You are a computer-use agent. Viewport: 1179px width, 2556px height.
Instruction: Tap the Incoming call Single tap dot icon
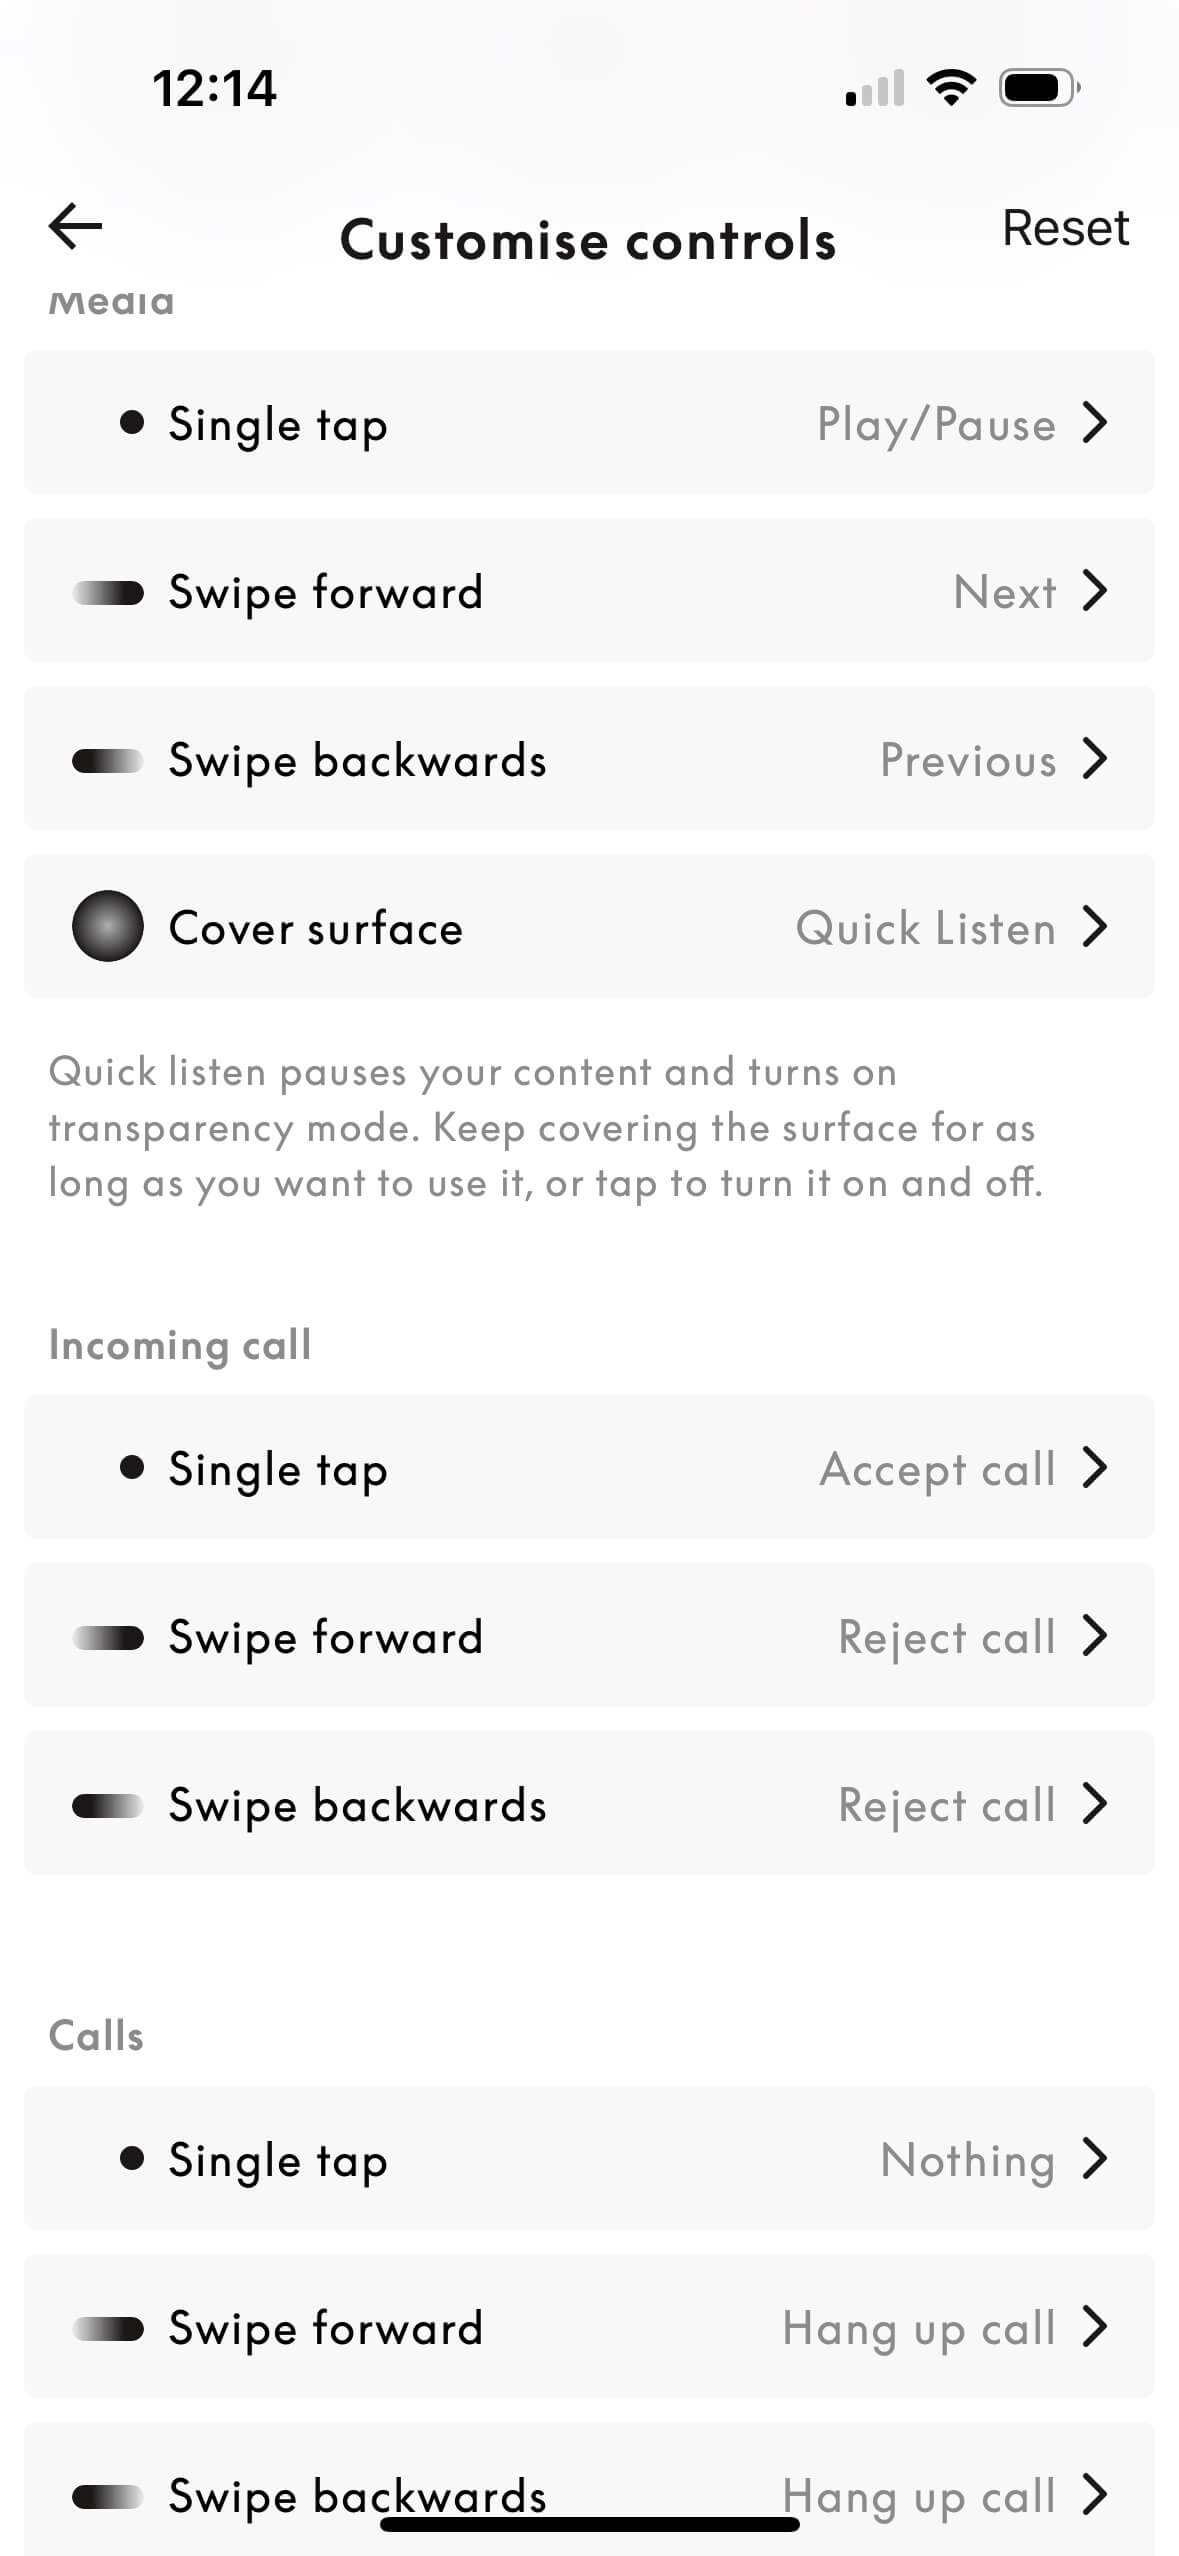131,1467
